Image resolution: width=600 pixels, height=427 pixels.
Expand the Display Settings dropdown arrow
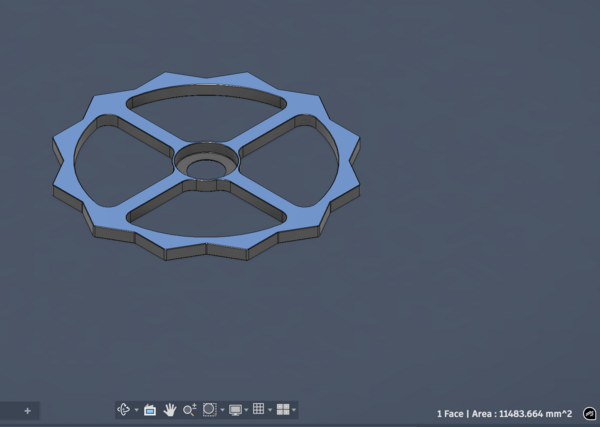(x=247, y=410)
